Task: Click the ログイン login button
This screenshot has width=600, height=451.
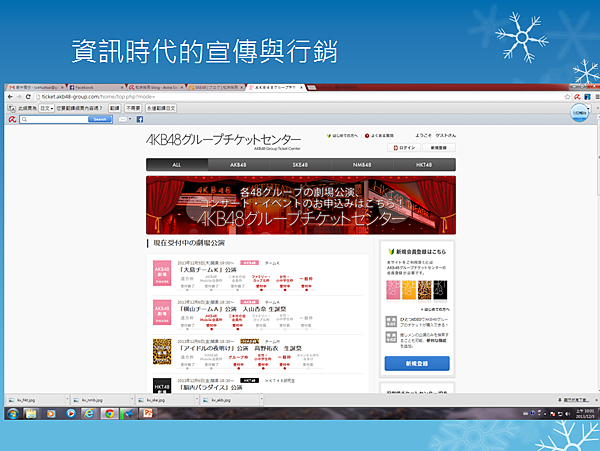Action: pos(404,148)
